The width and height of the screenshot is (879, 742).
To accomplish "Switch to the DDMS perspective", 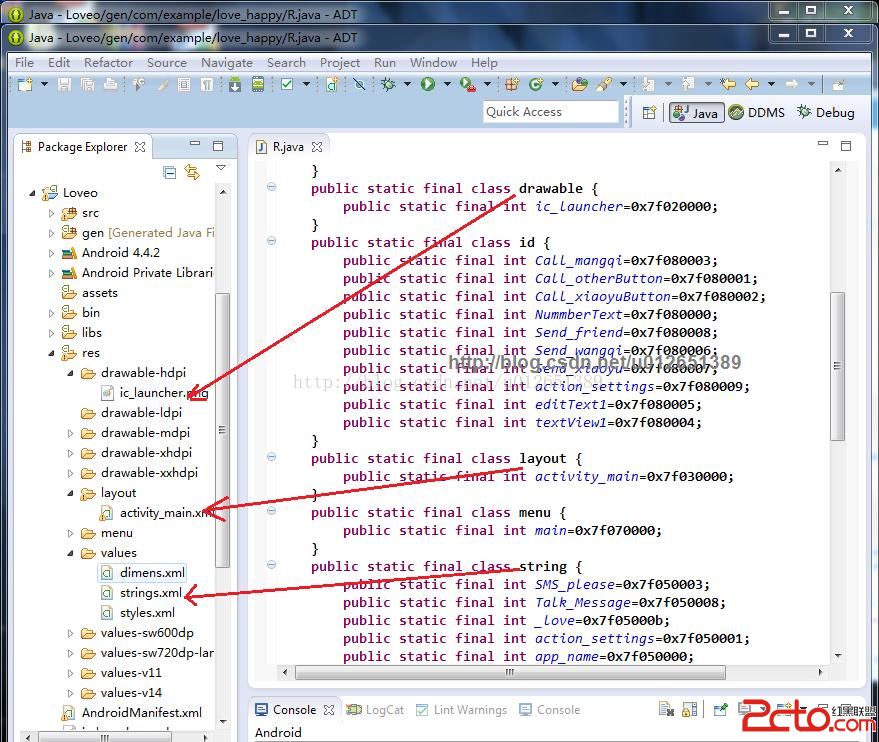I will pos(757,113).
